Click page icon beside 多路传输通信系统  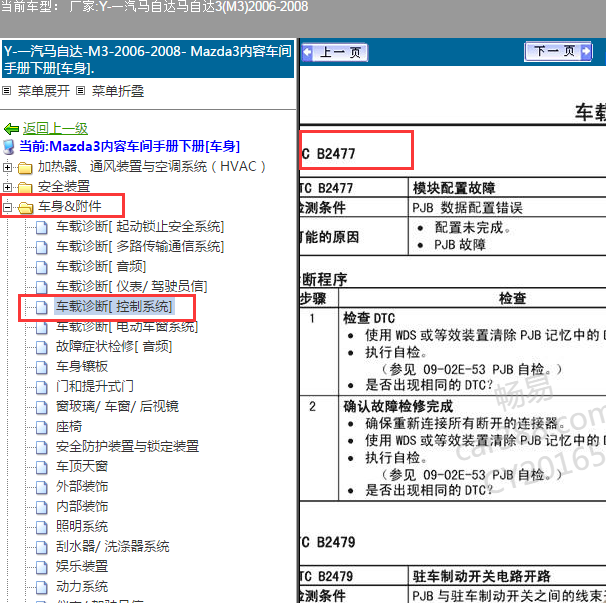[42, 247]
